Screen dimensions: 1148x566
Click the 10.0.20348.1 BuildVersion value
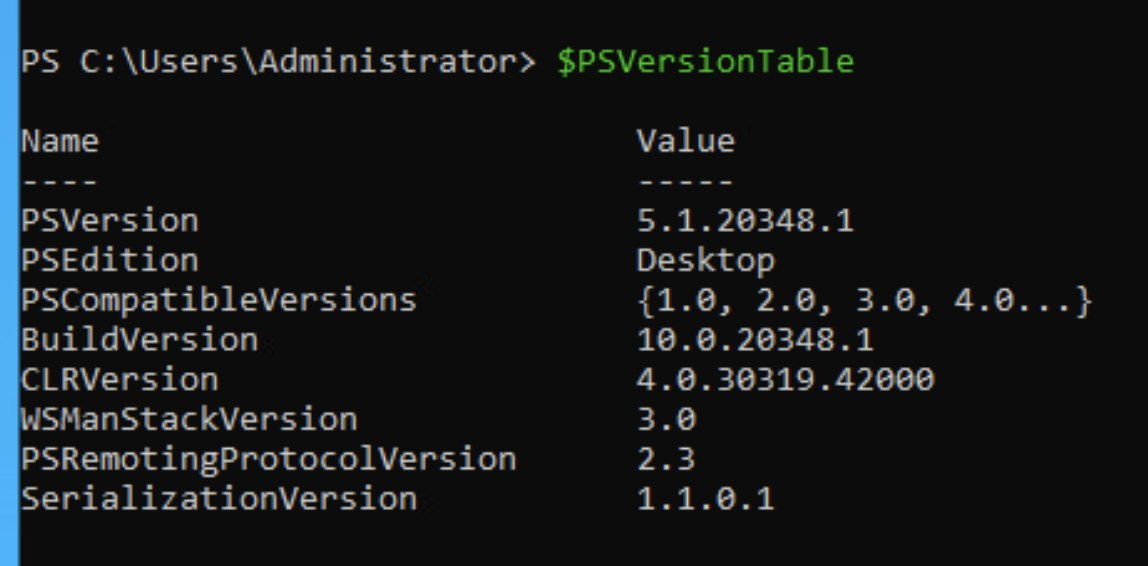(755, 340)
